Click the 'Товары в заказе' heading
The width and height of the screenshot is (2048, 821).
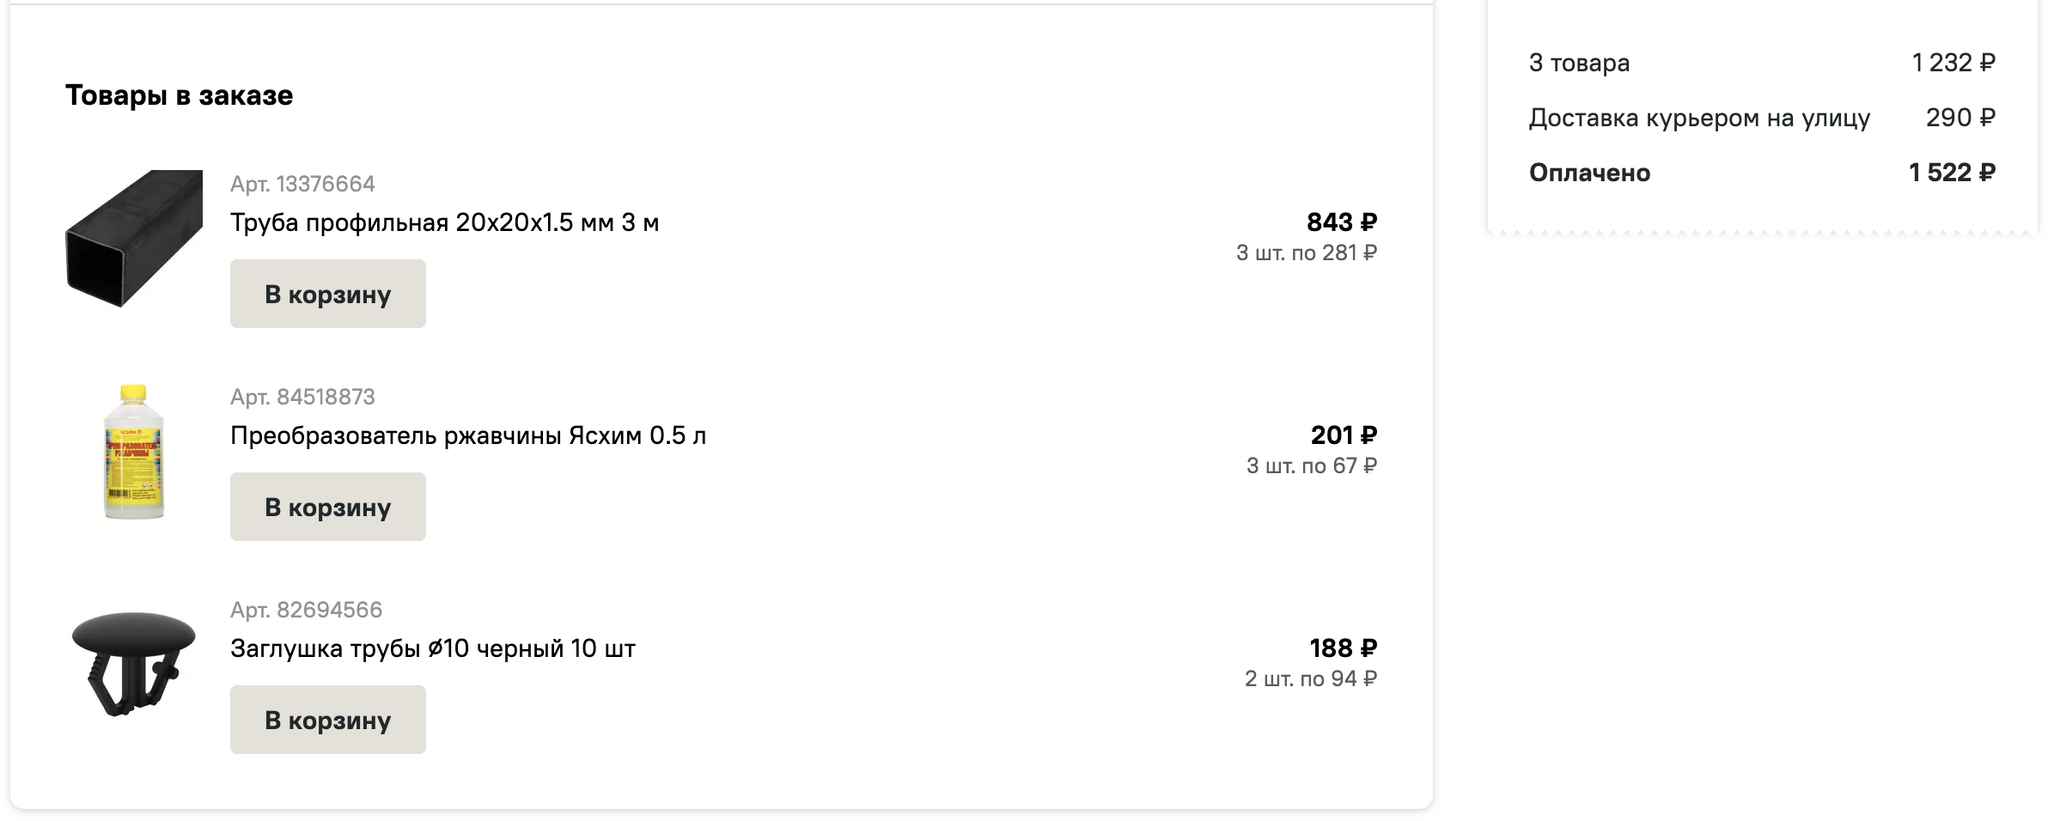[x=179, y=95]
